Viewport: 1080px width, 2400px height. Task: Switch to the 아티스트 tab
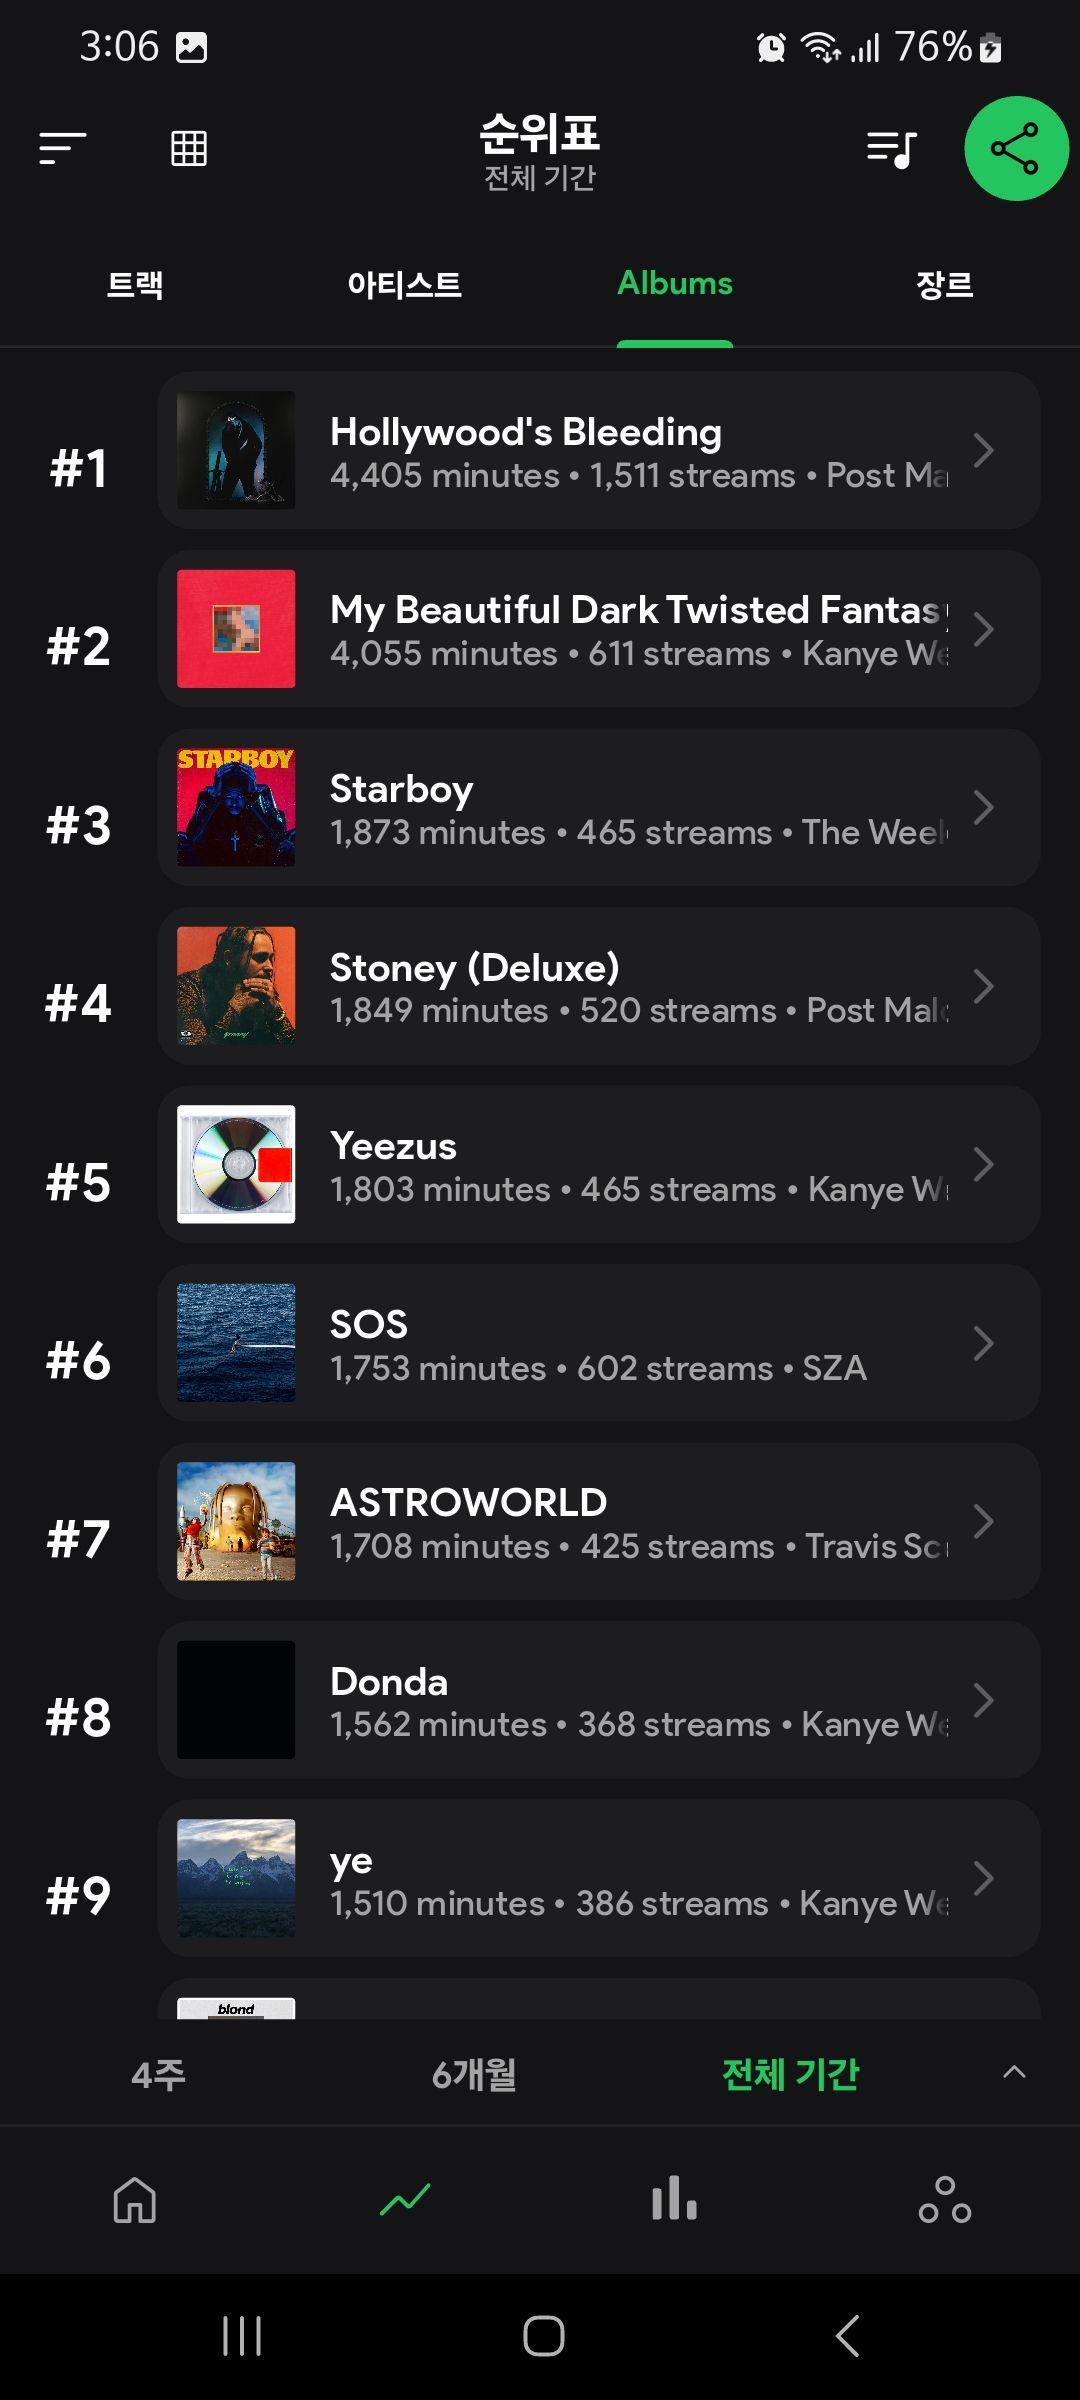(x=405, y=285)
